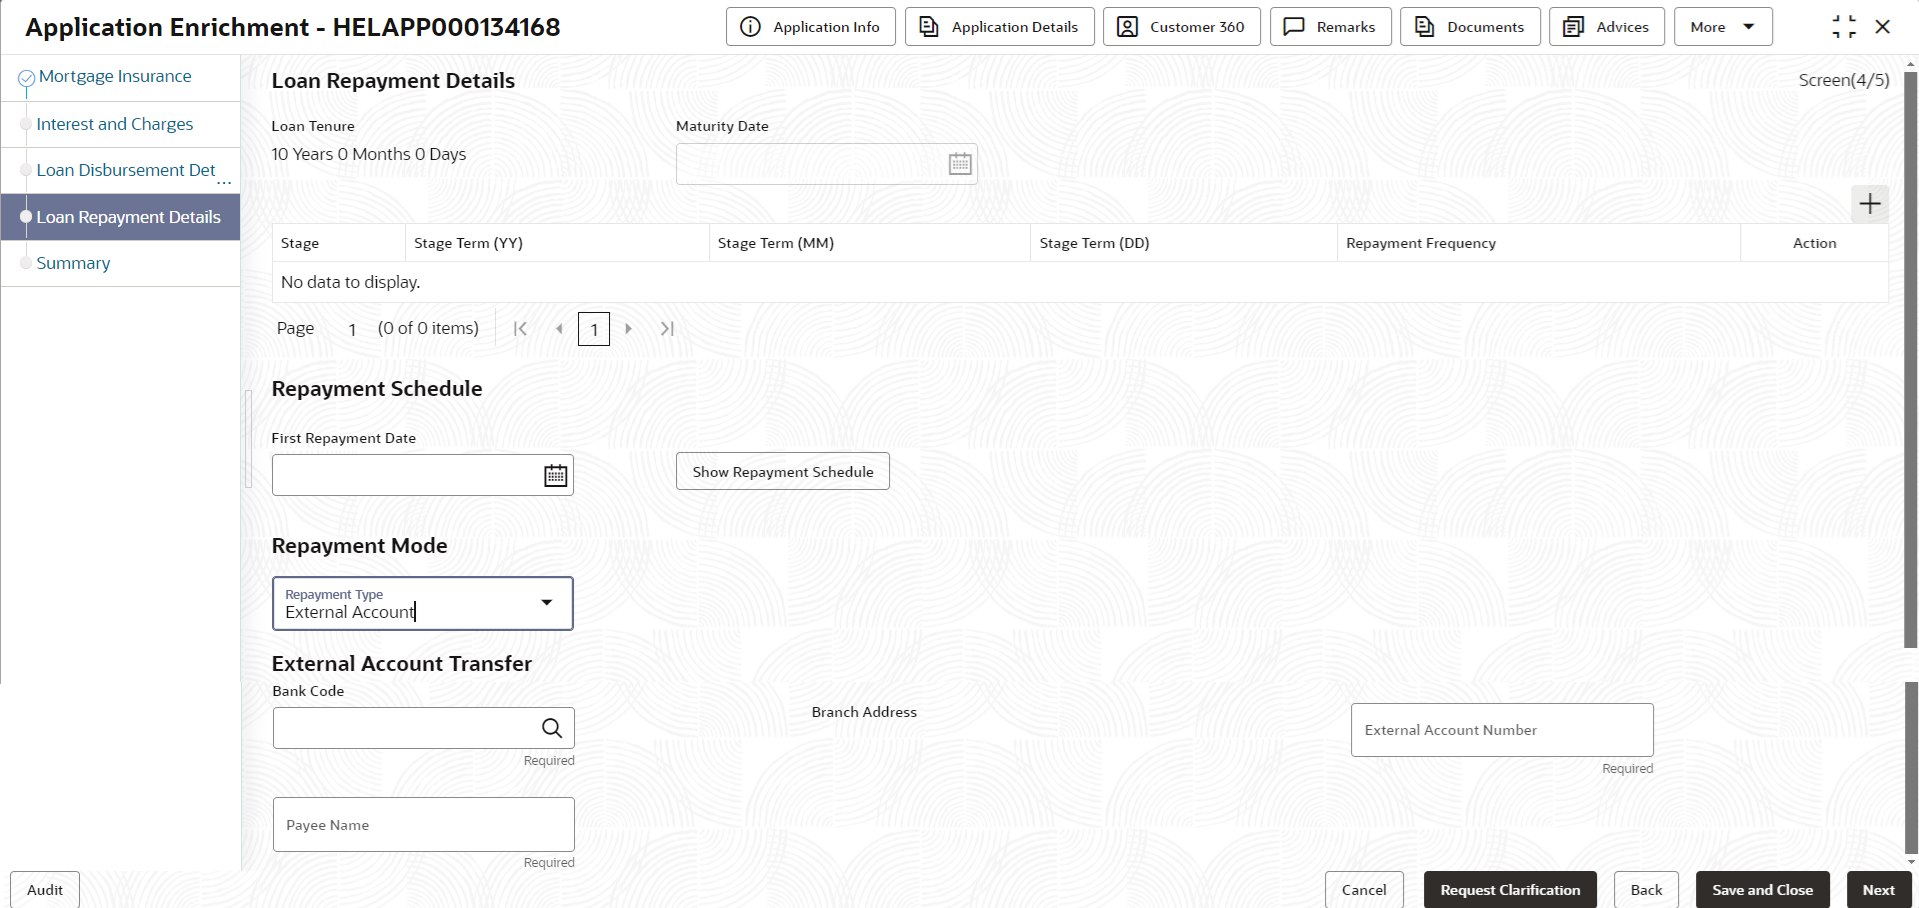Image resolution: width=1919 pixels, height=908 pixels.
Task: Open the First Repayment Date calendar icon
Action: (x=556, y=476)
